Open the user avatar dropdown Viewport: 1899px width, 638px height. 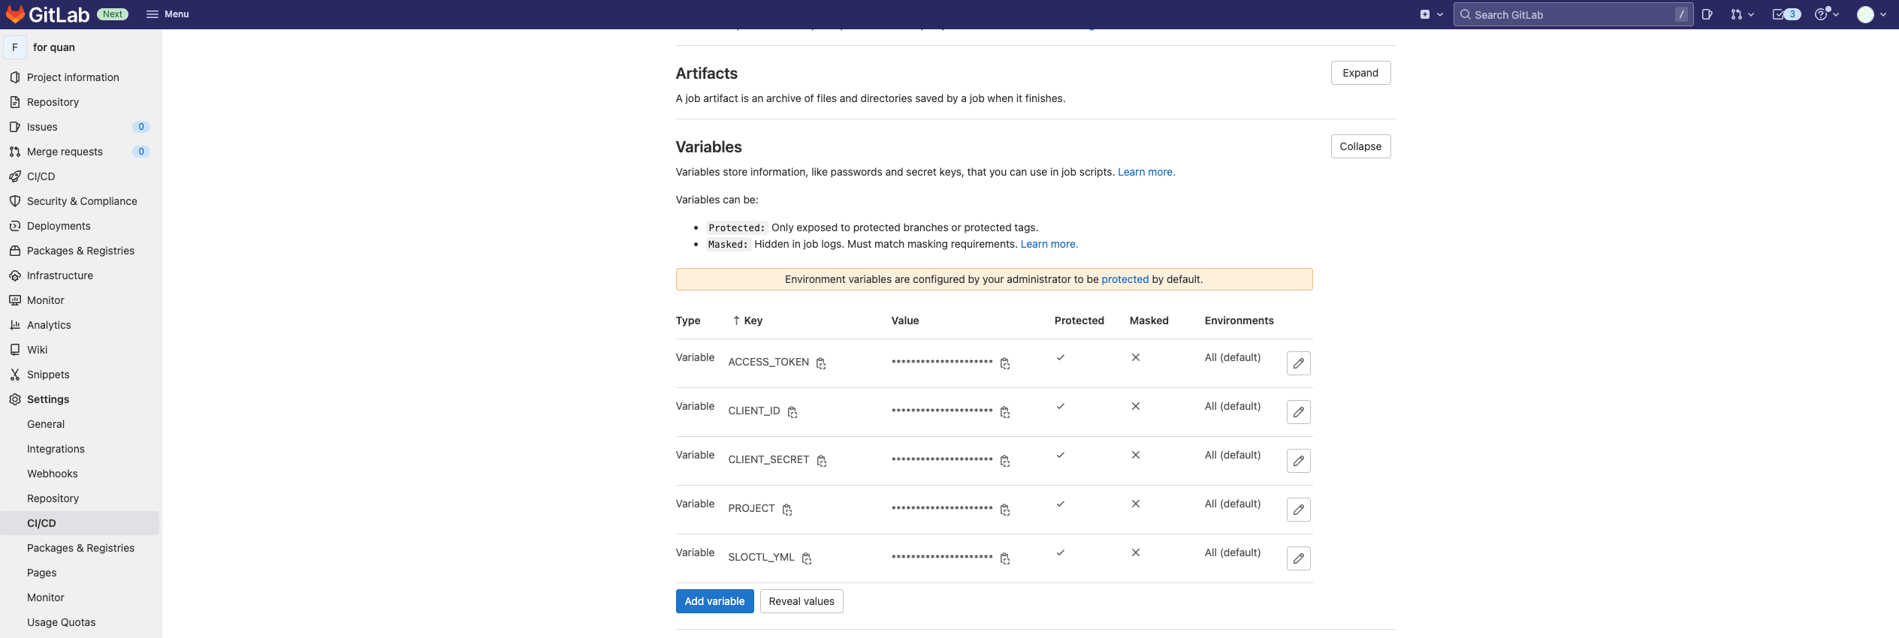click(1870, 14)
